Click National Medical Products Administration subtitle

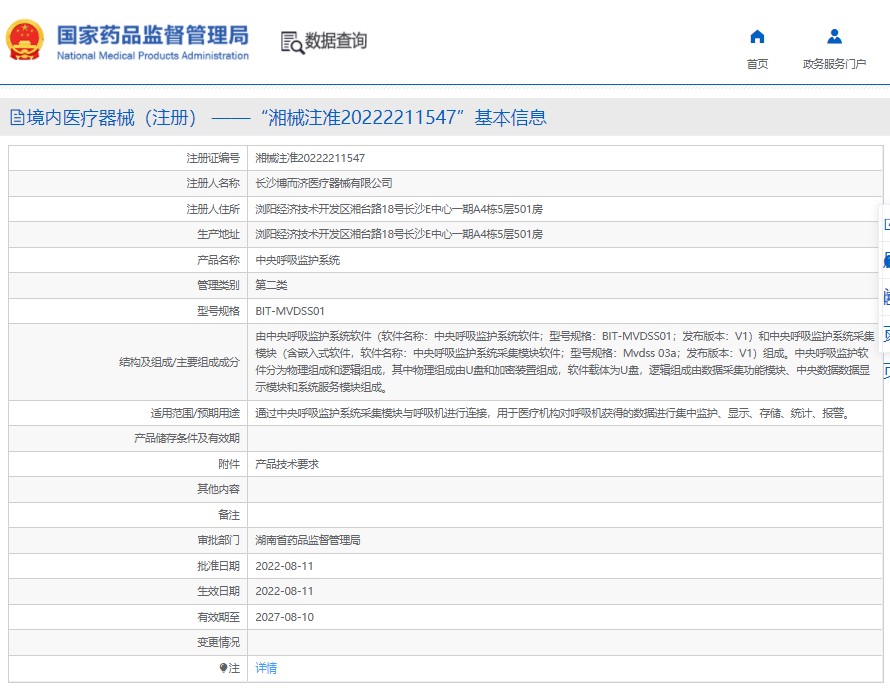tap(153, 56)
